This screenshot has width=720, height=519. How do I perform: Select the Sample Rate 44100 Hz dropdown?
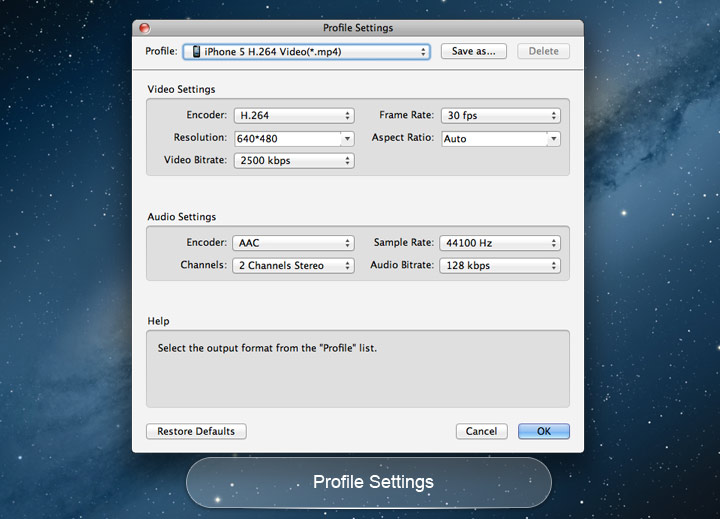coord(500,243)
